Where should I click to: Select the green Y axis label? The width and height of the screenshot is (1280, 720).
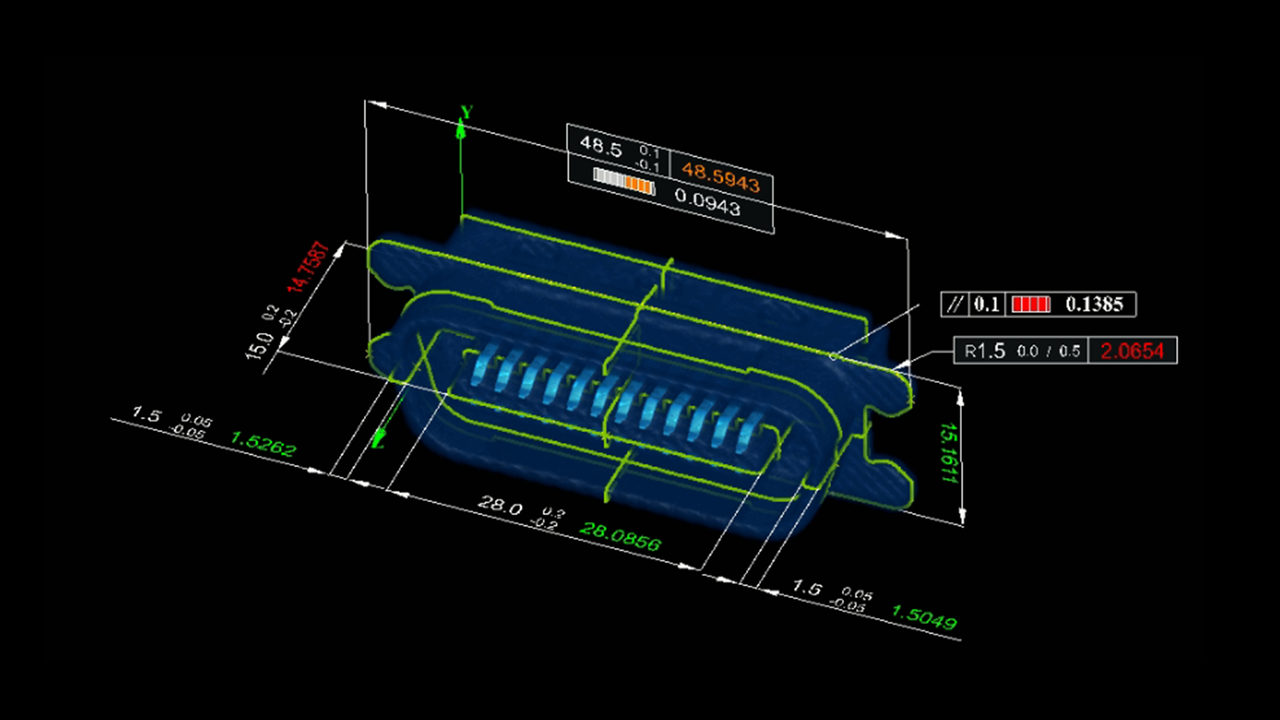tap(465, 112)
